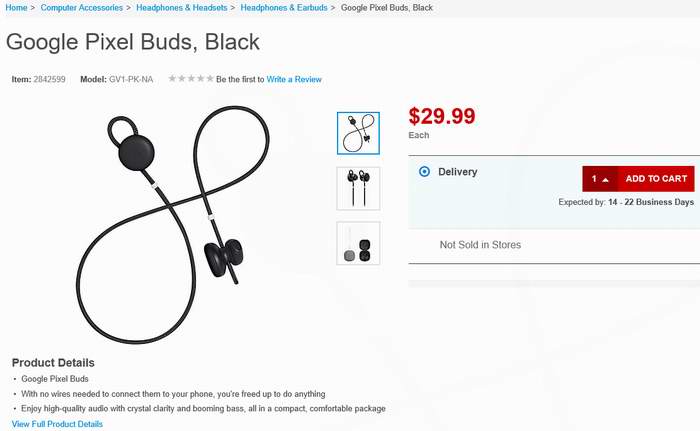The image size is (700, 431).
Task: Navigate to Computer Accessories breadcrumb
Action: [81, 8]
